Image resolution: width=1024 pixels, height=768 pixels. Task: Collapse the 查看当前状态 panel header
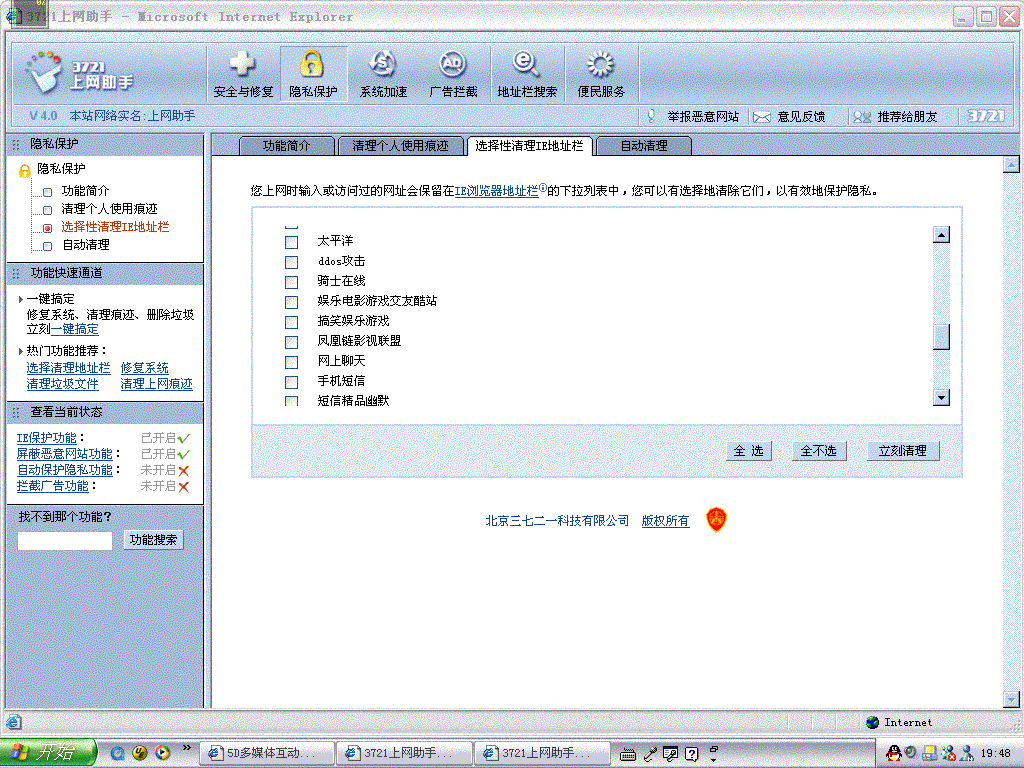tap(104, 412)
